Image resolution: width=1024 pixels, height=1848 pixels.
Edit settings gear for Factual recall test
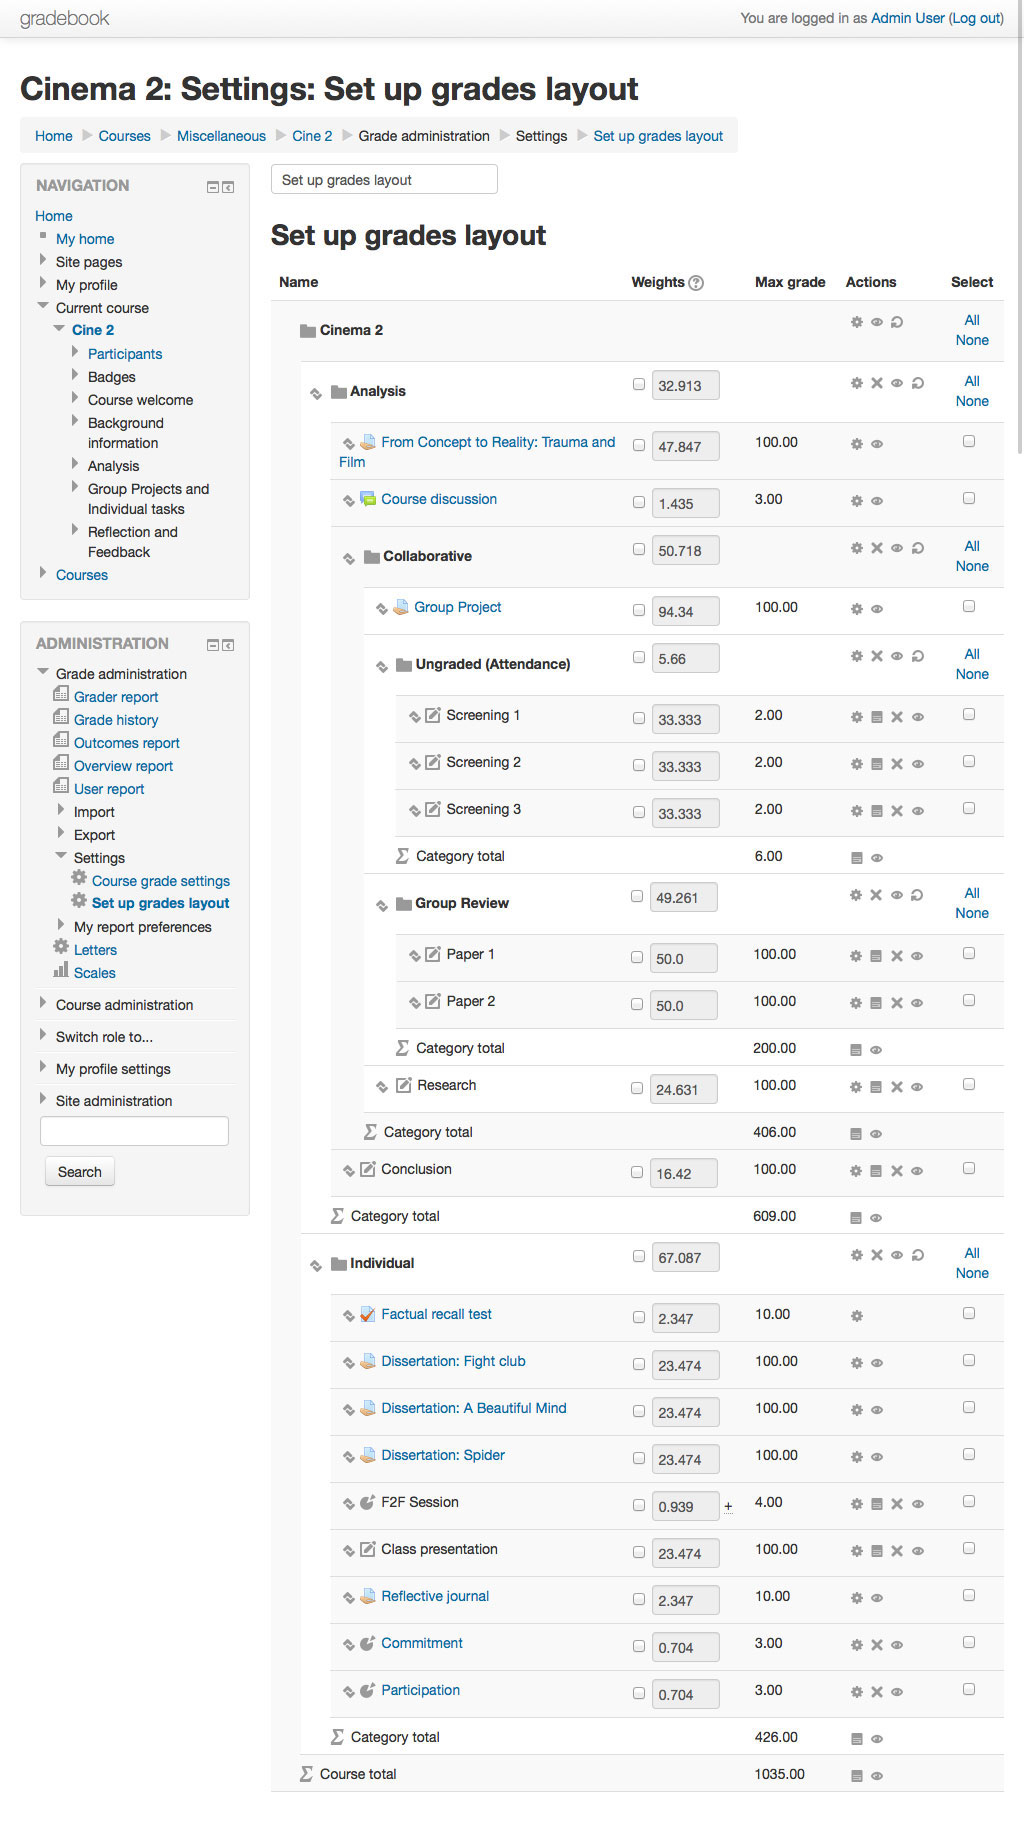(x=856, y=1316)
